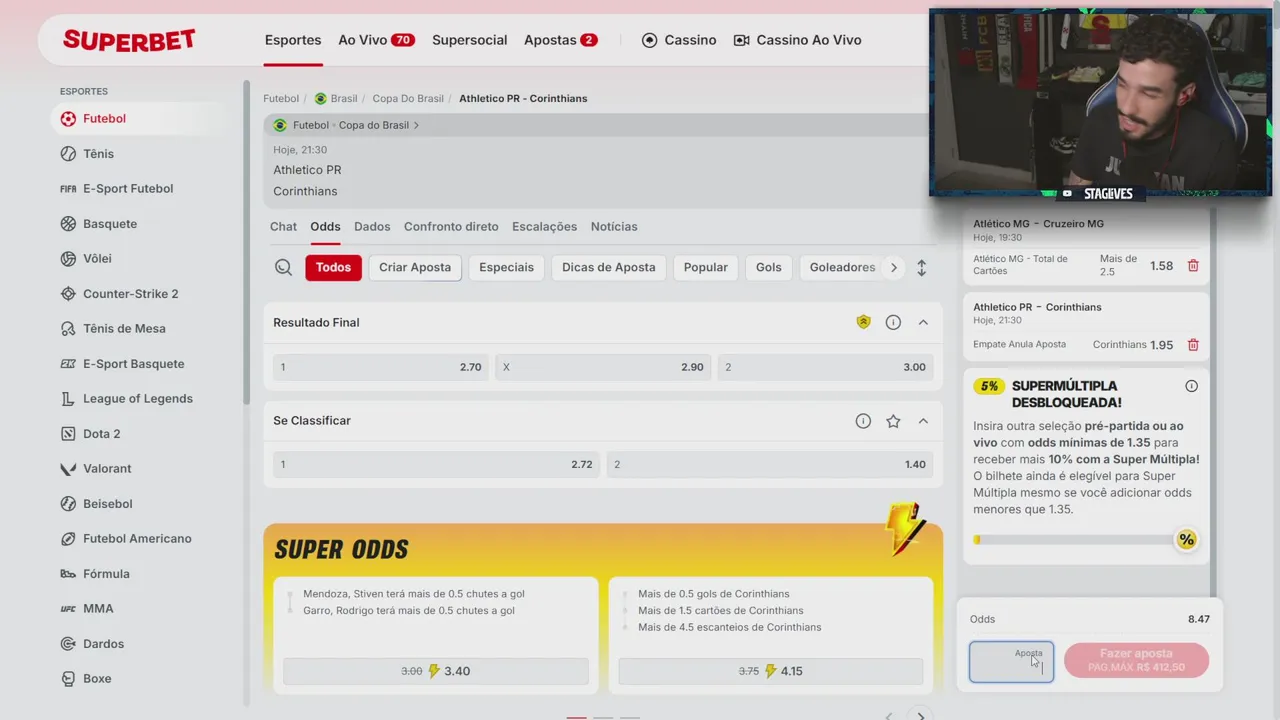The width and height of the screenshot is (1280, 720).
Task: Select the Popular filter
Action: point(706,267)
